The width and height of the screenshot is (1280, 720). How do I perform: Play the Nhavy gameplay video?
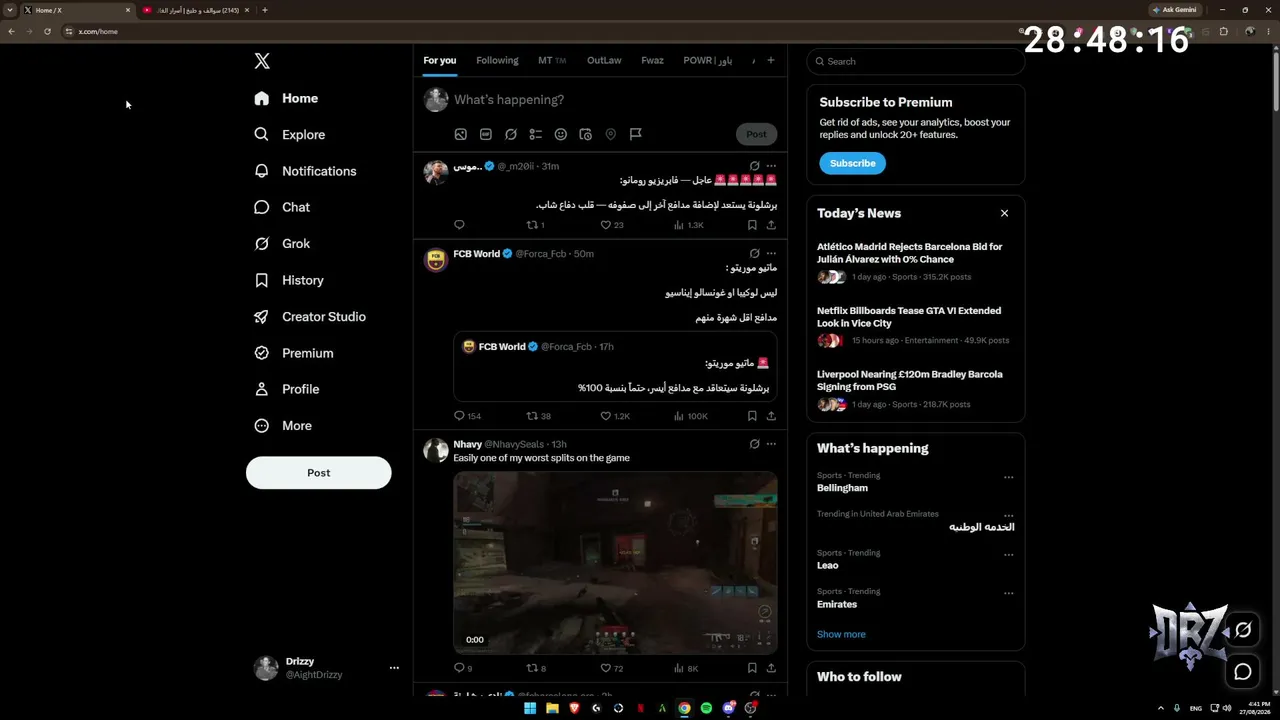click(615, 563)
